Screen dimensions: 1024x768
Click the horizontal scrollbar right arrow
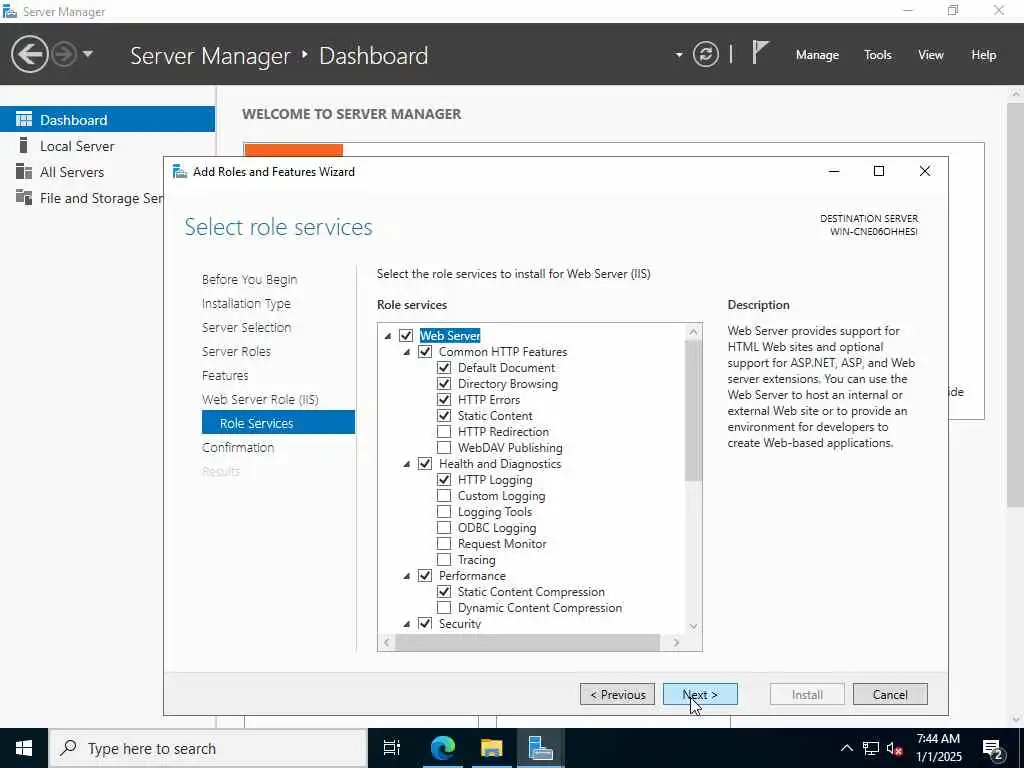tap(676, 643)
